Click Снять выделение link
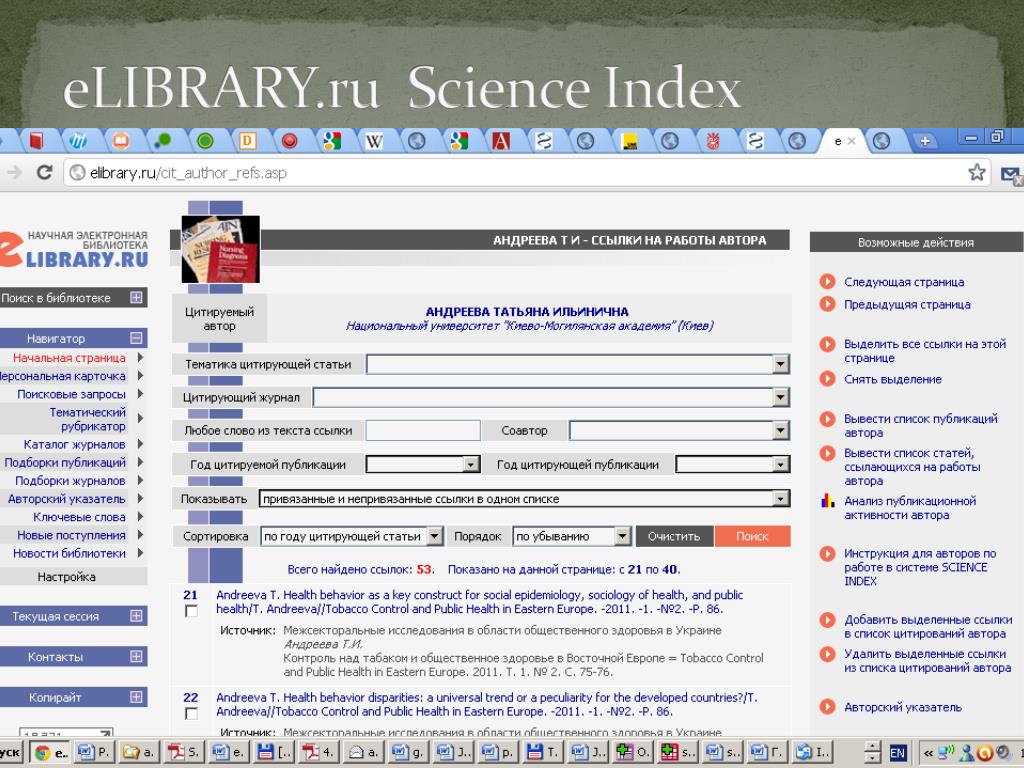This screenshot has width=1024, height=768. click(x=893, y=379)
